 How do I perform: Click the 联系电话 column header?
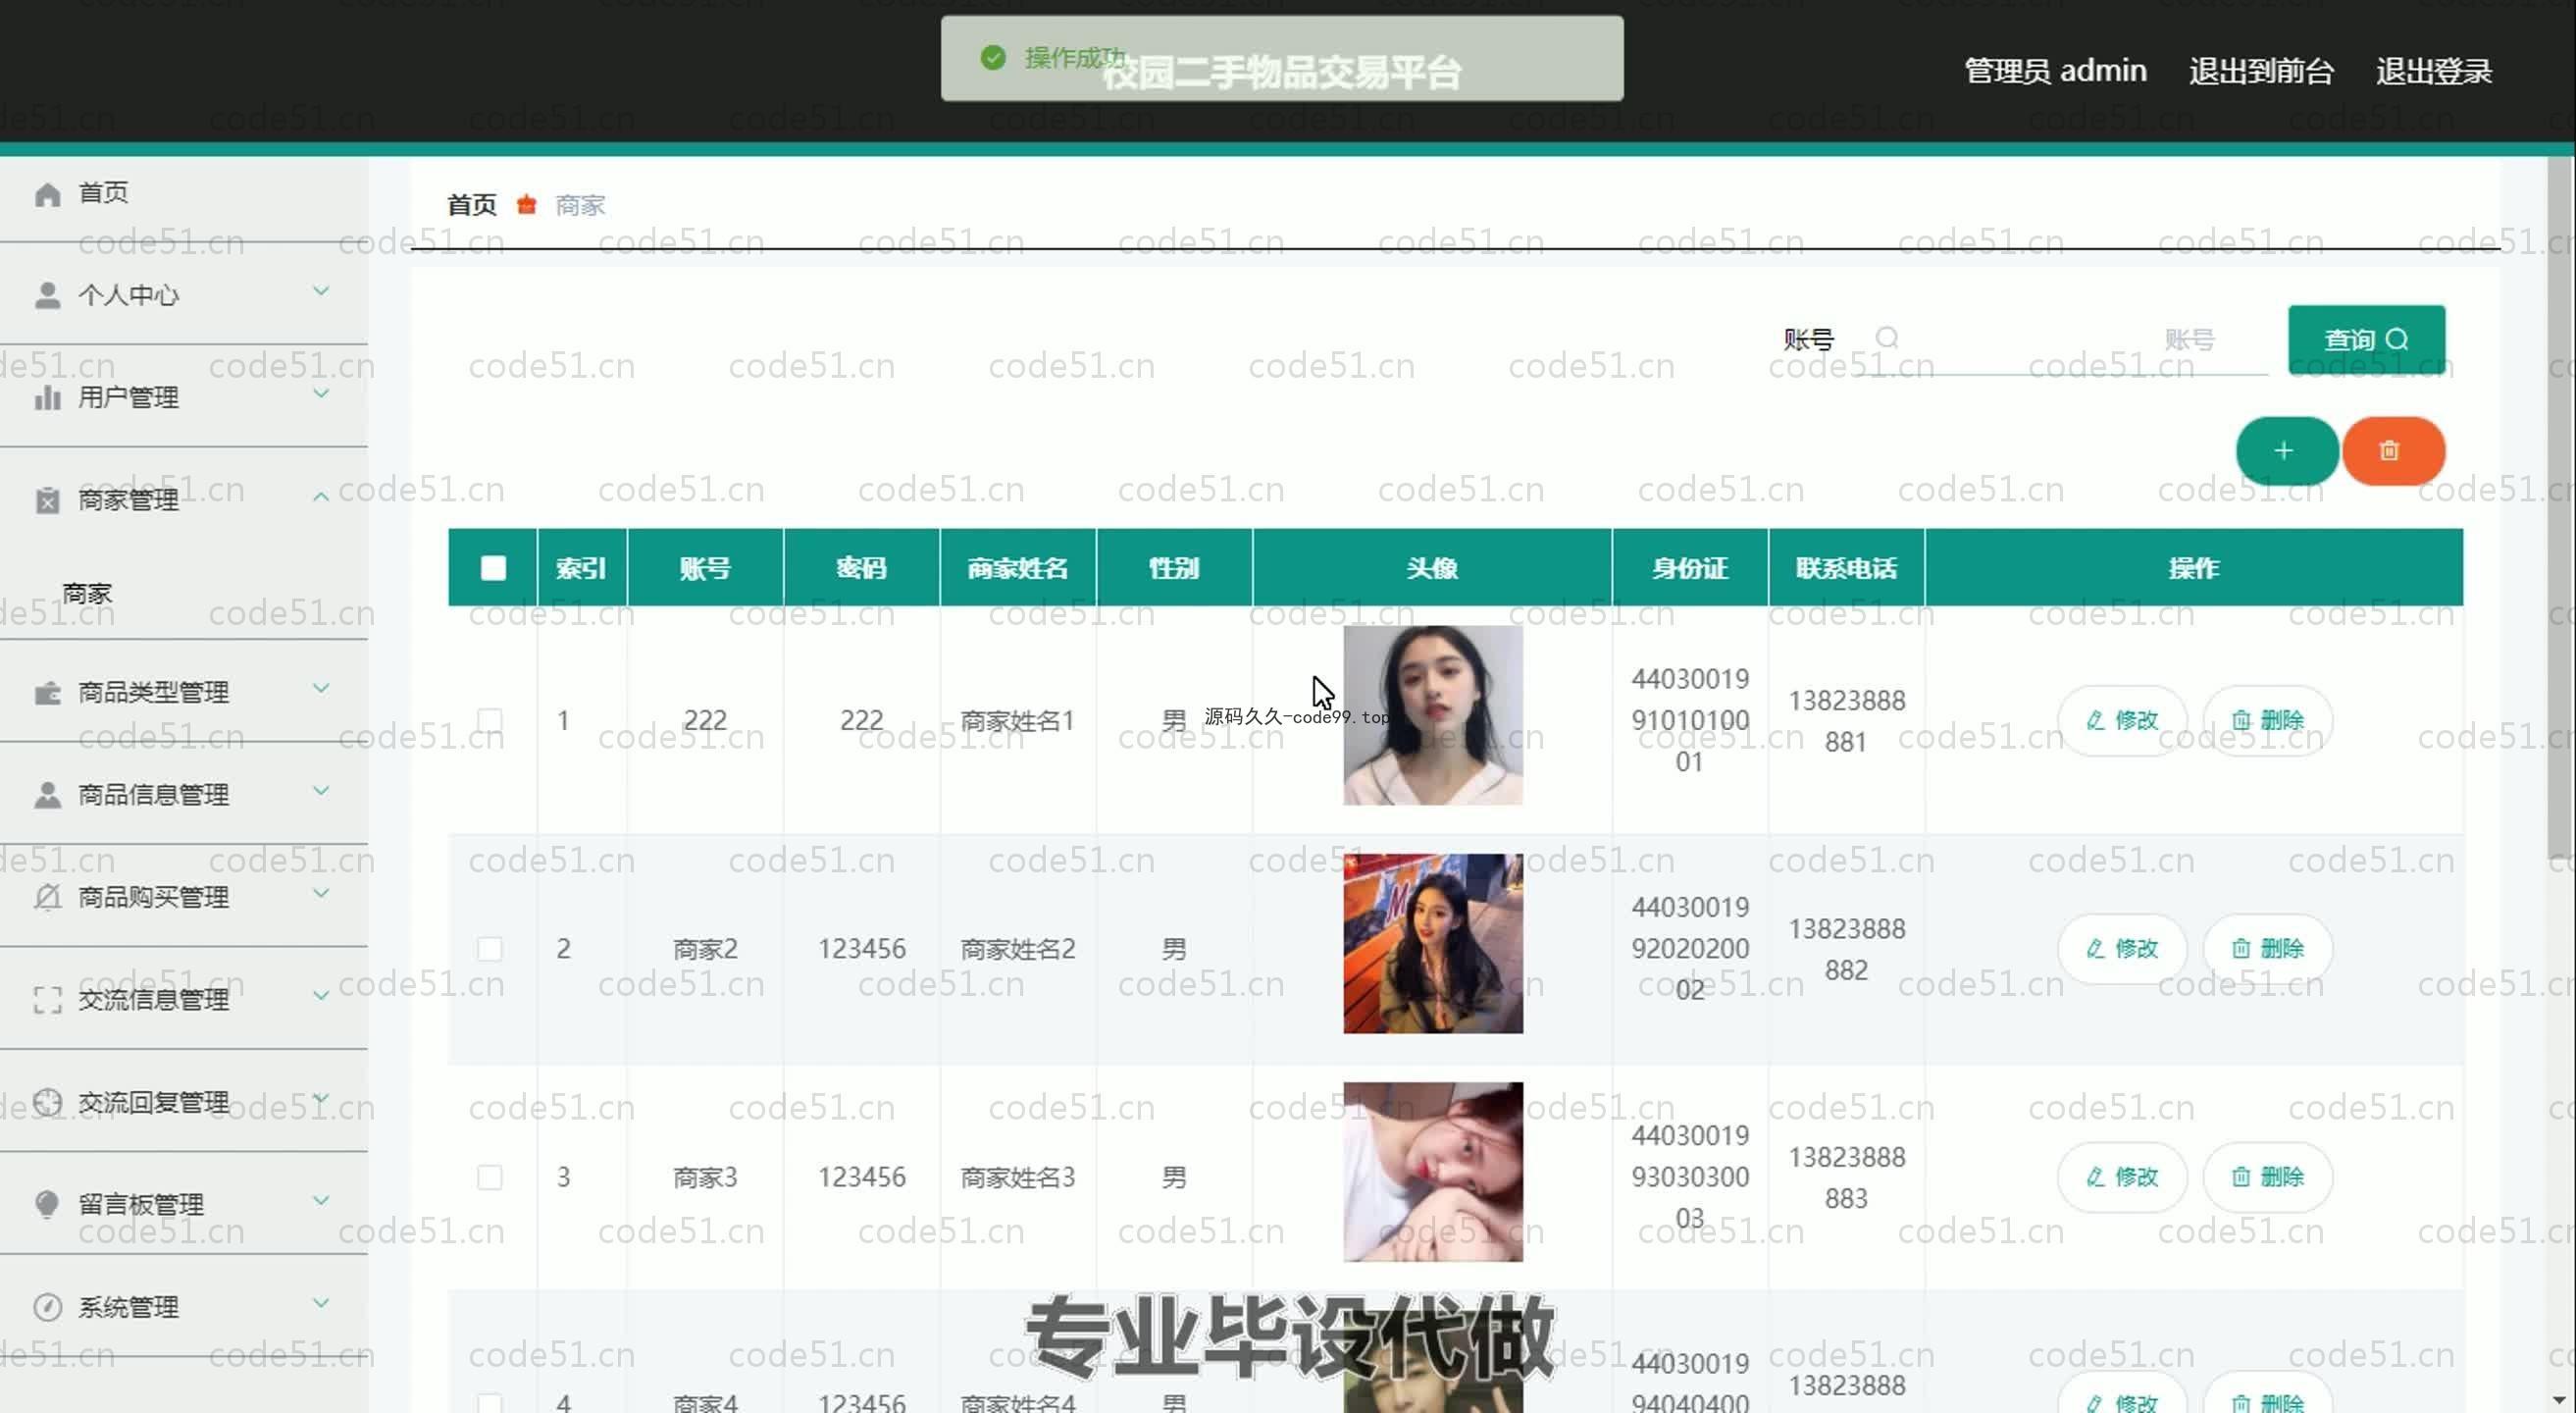[1846, 568]
